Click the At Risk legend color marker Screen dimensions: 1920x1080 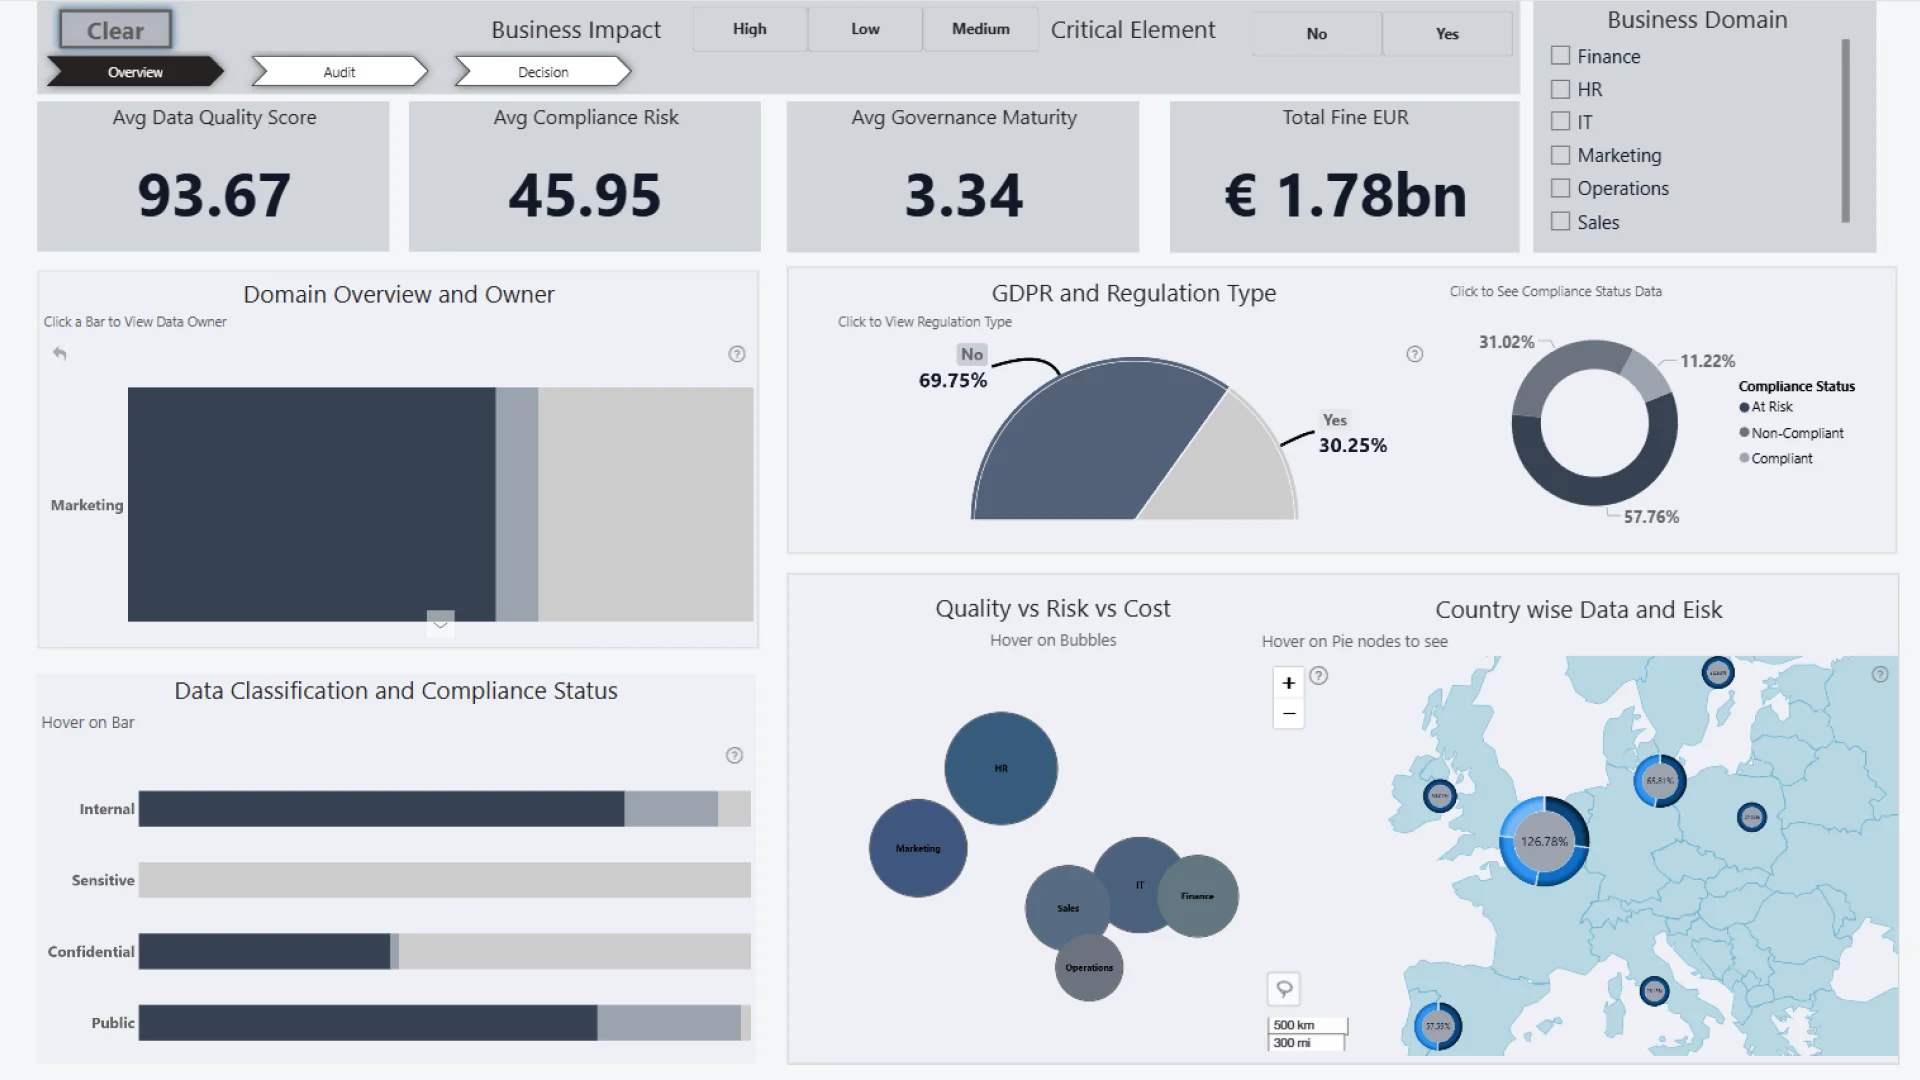(x=1744, y=407)
